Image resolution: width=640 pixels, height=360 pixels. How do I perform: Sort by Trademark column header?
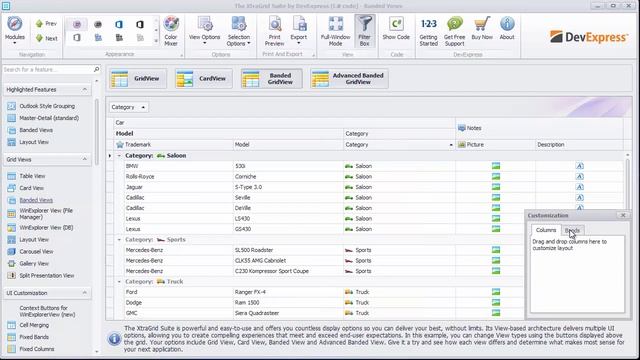pos(173,144)
